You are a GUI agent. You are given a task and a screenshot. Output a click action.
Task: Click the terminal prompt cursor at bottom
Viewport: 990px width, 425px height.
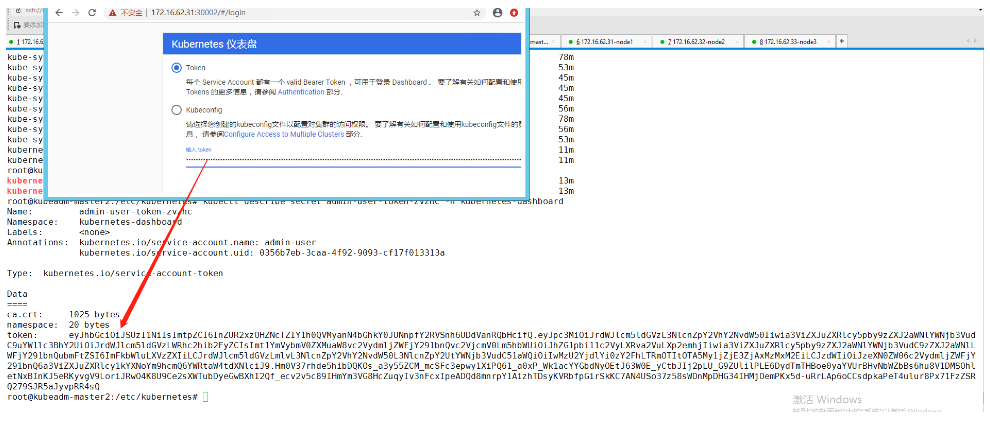(205, 397)
